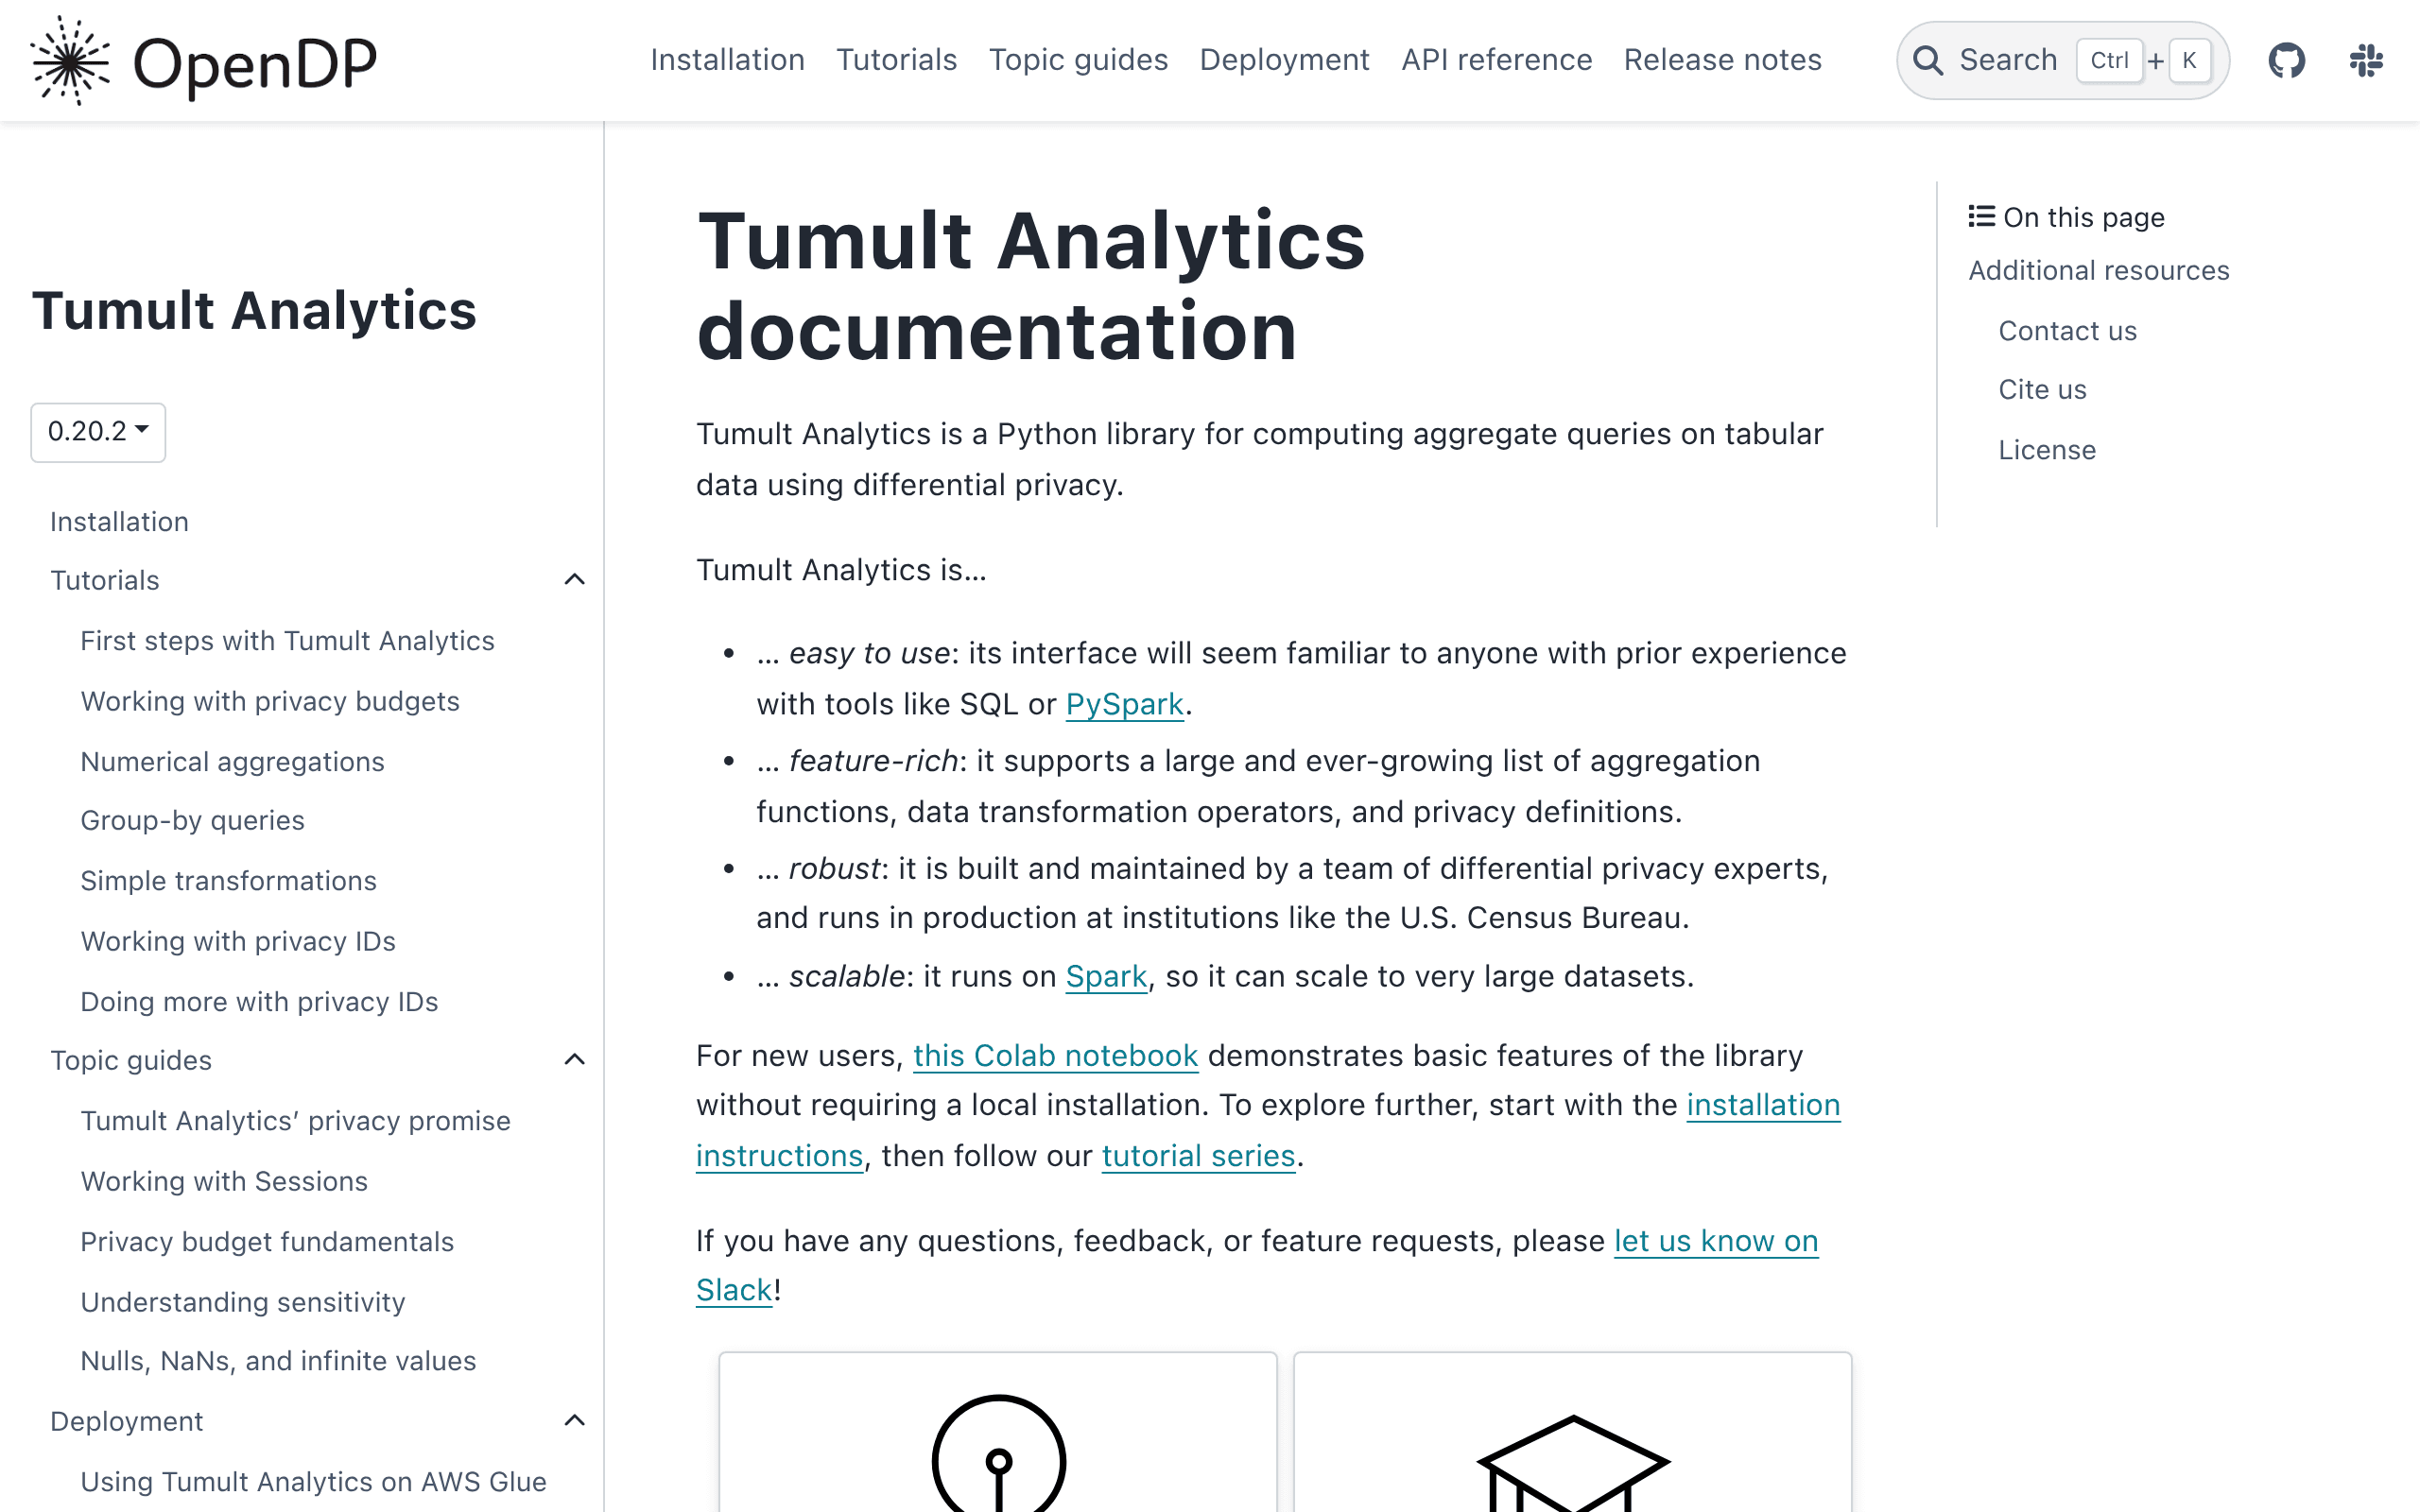Jump to Contact us section
The image size is (2420, 1512).
tap(2067, 331)
